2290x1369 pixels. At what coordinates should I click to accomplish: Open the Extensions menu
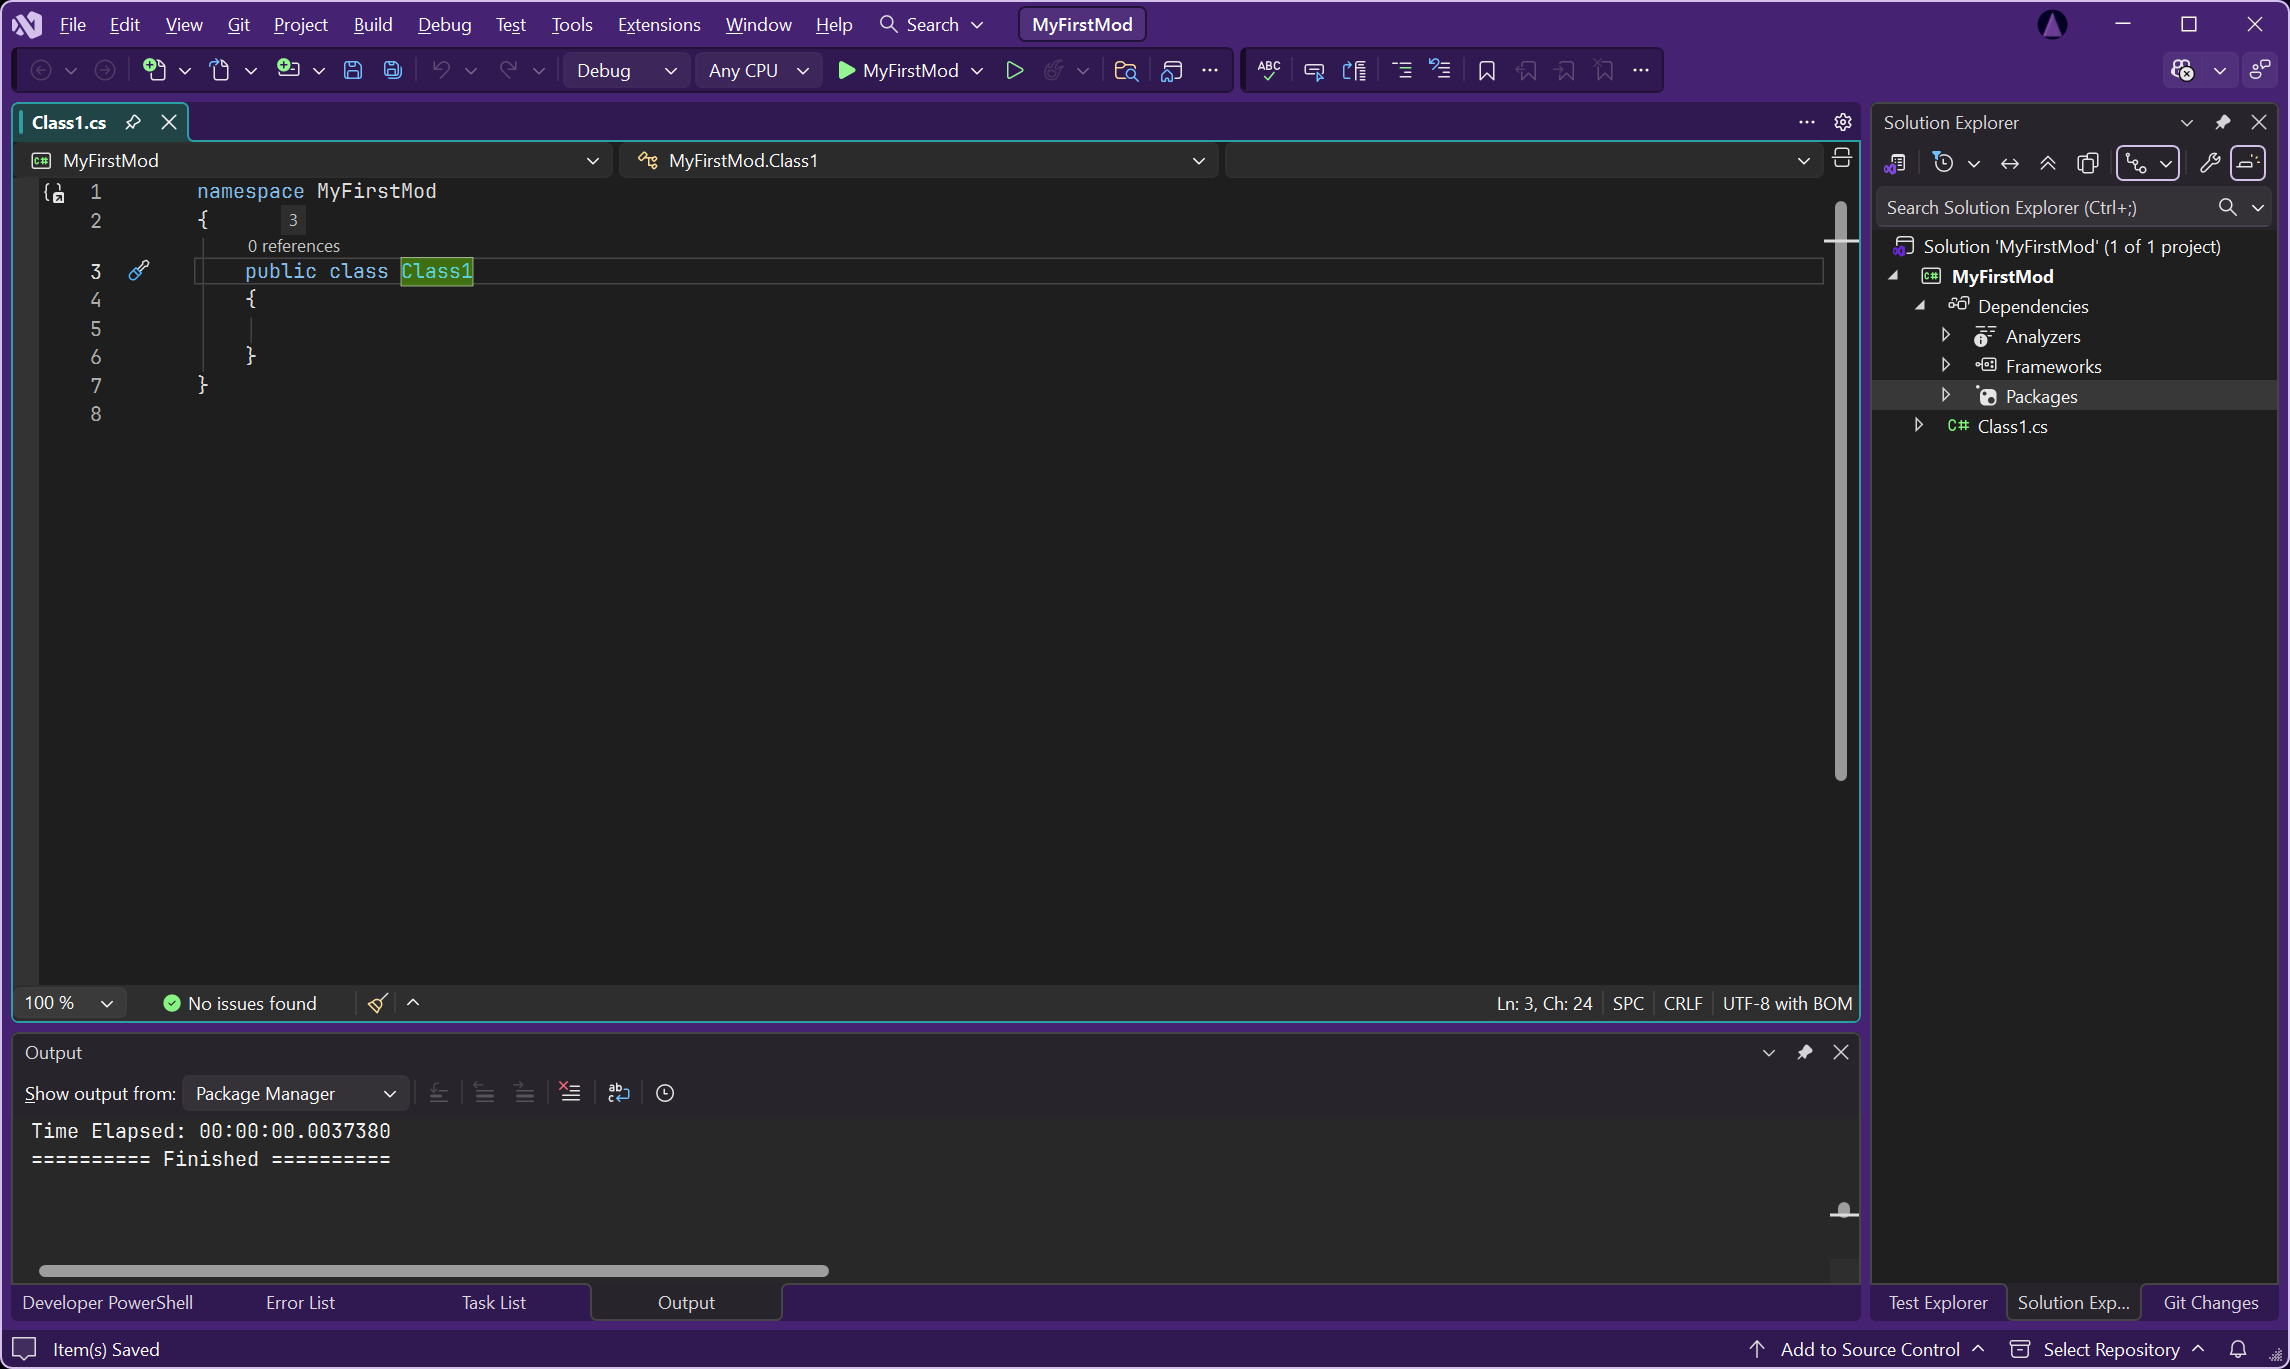658,24
